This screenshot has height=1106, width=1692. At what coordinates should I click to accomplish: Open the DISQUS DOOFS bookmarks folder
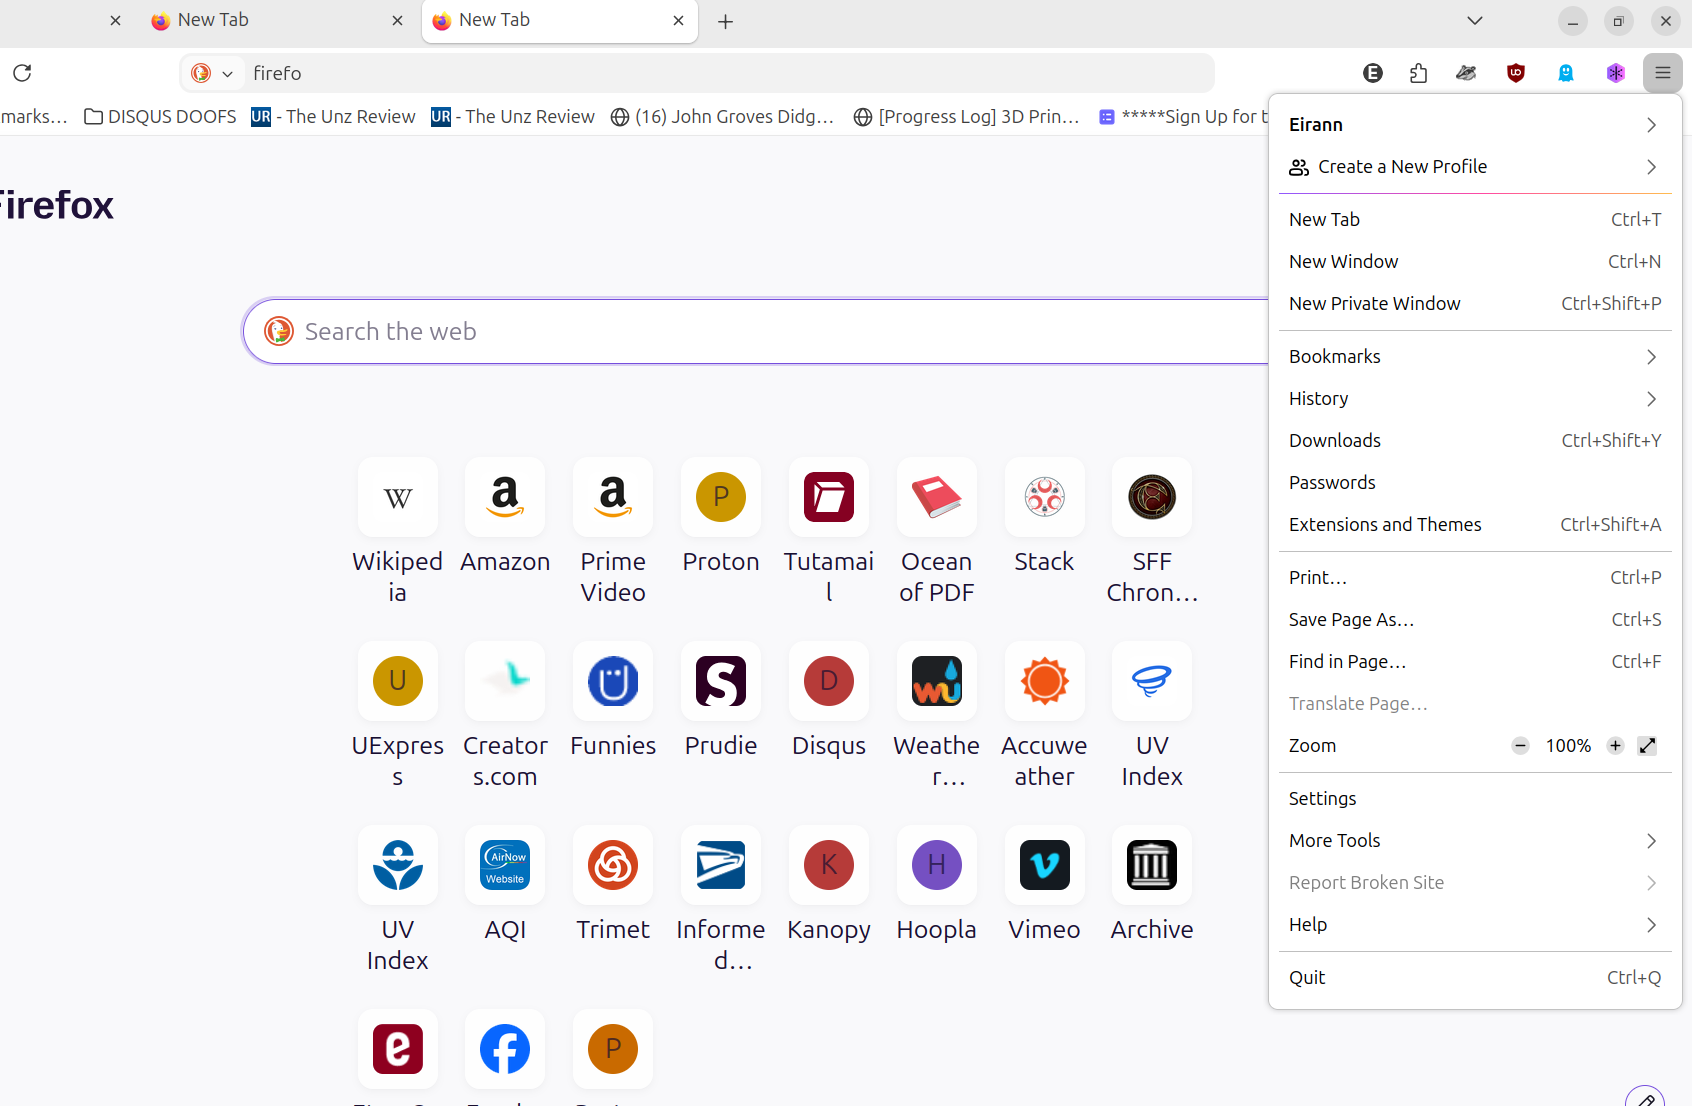click(x=160, y=117)
